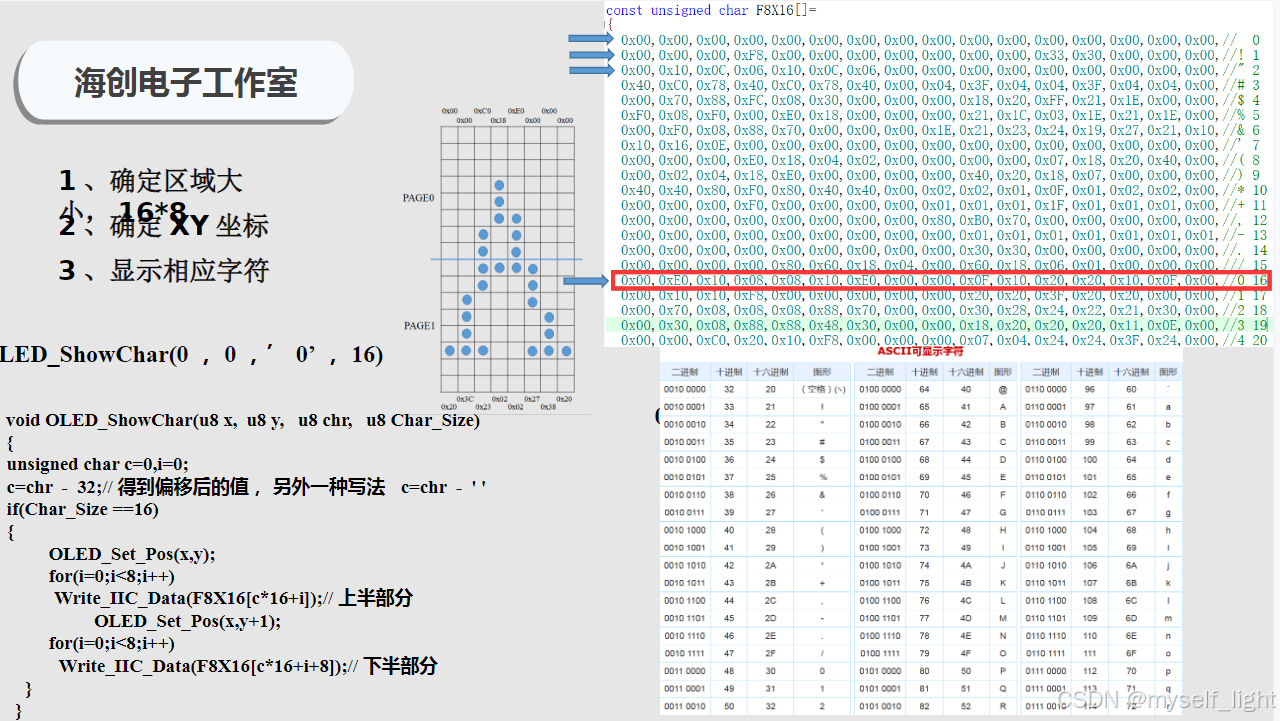Click the red-boxed array row commented //0 16
The height and width of the screenshot is (721, 1280).
pyautogui.click(x=940, y=280)
